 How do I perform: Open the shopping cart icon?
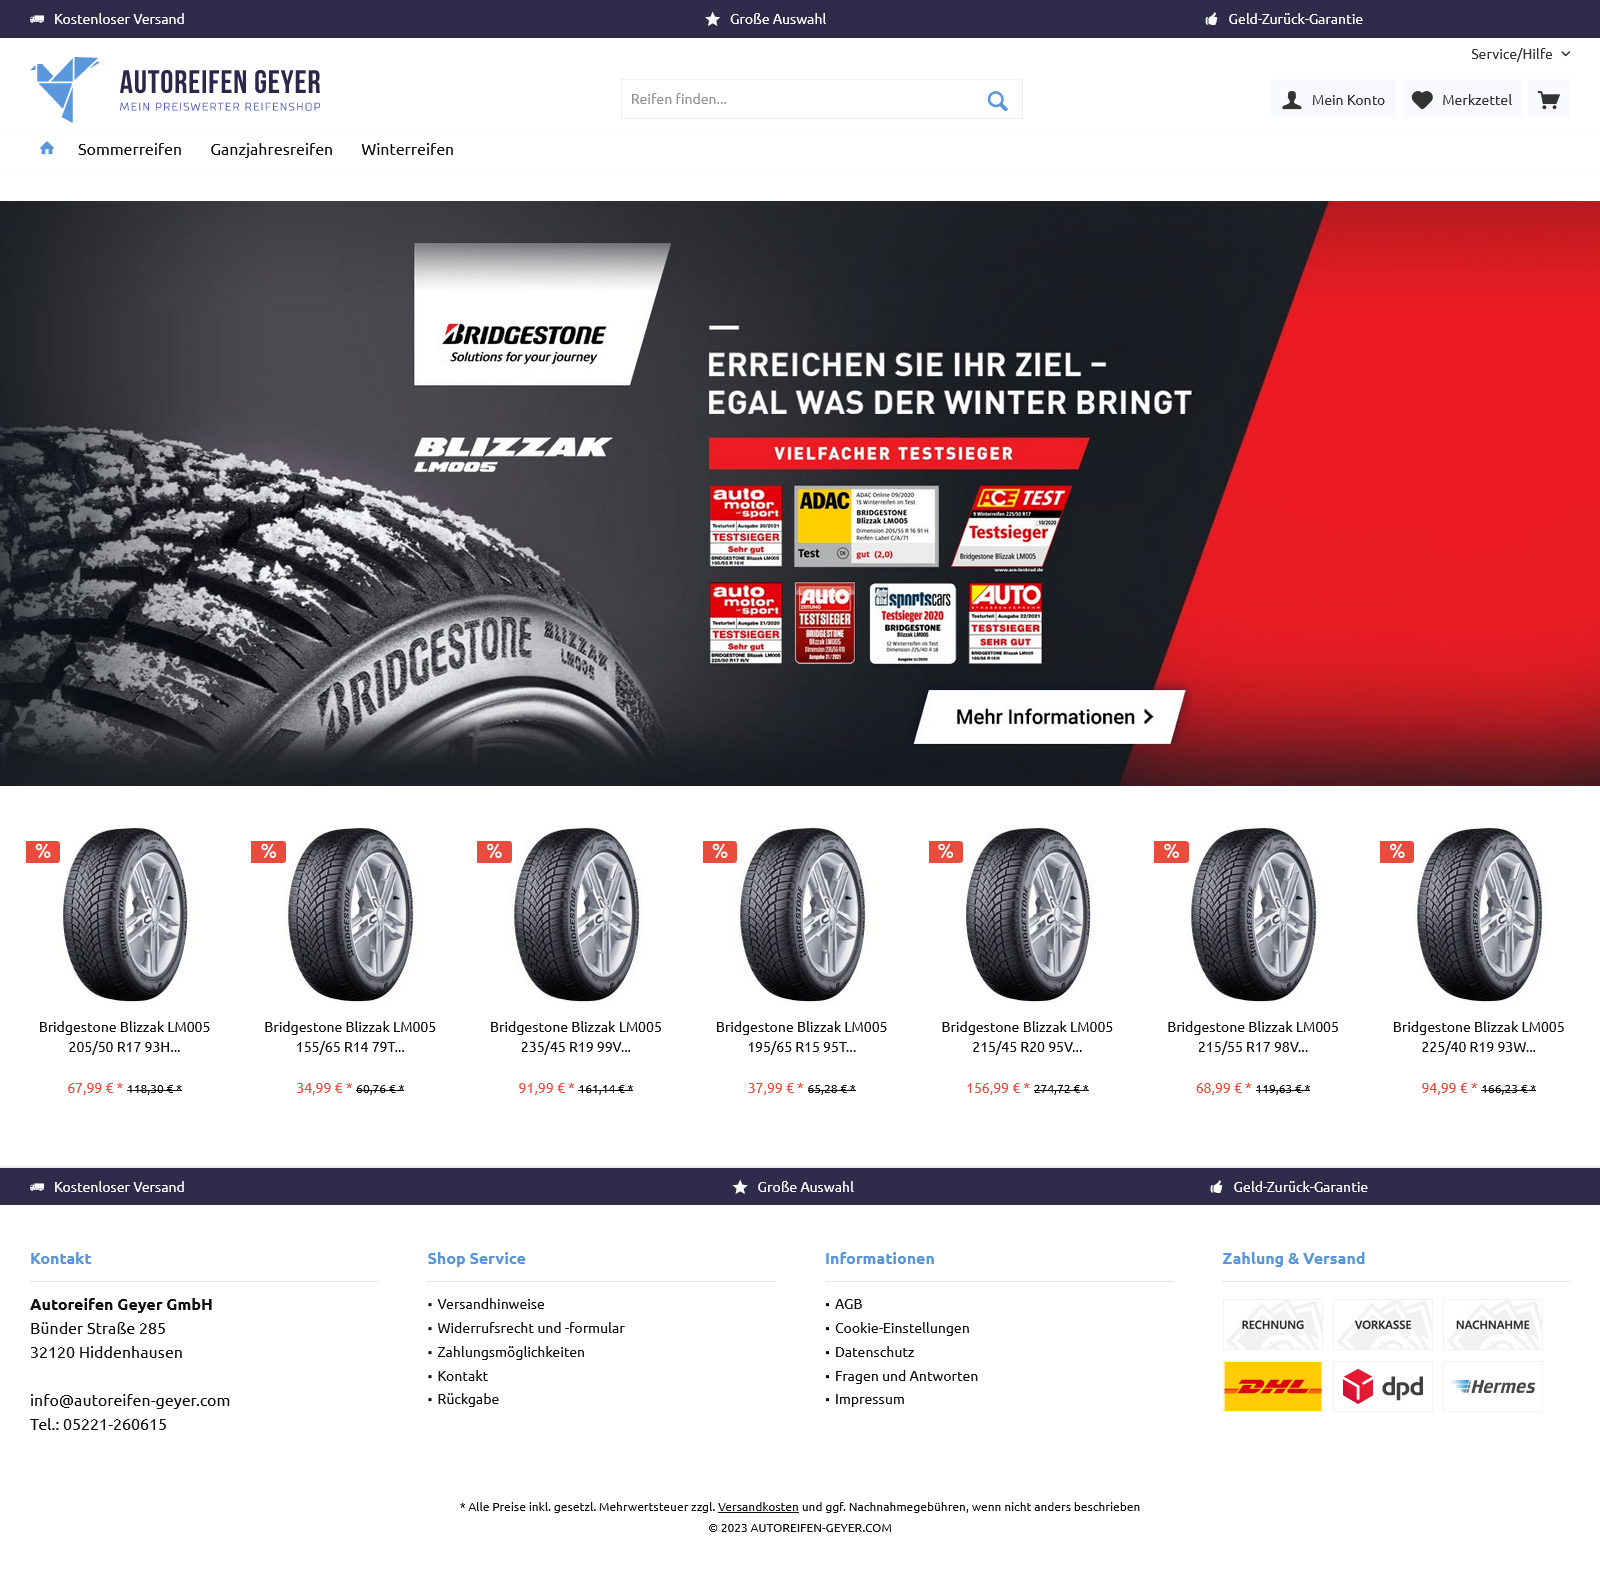(x=1549, y=100)
